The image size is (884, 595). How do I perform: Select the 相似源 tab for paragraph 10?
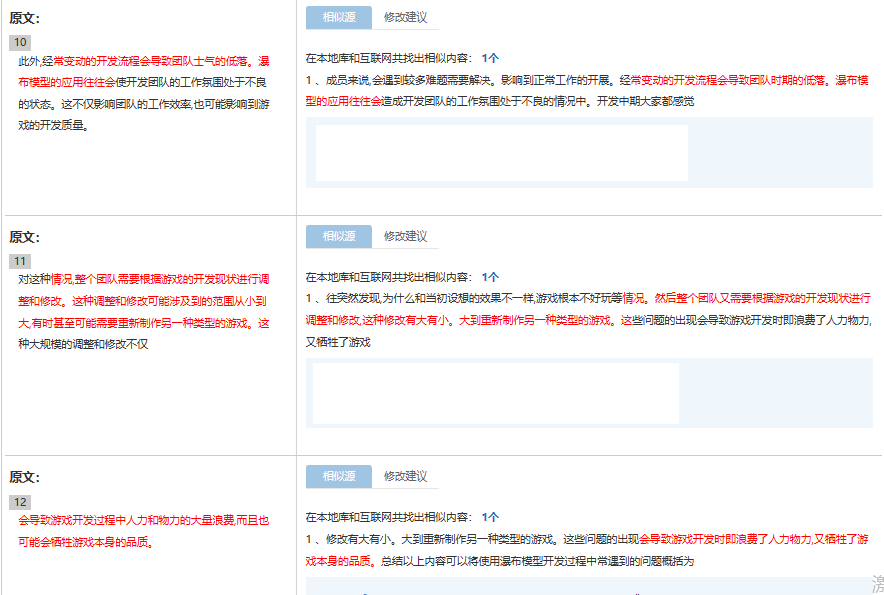click(338, 17)
